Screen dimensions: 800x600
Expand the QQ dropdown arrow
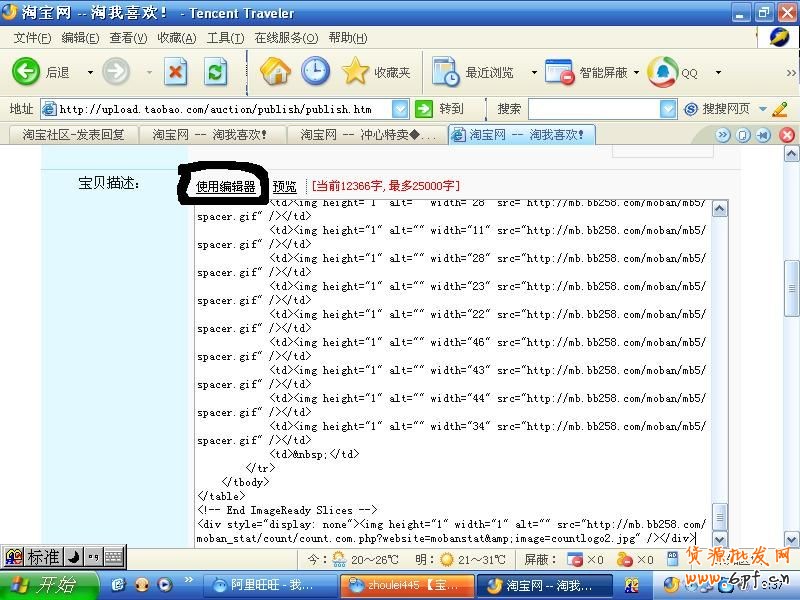pyautogui.click(x=718, y=72)
